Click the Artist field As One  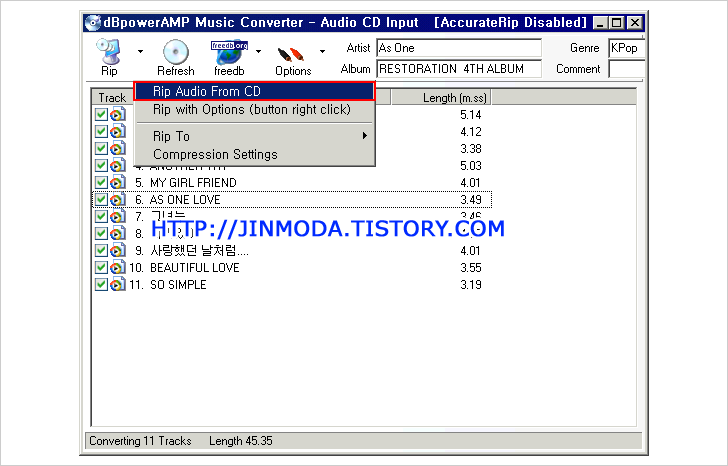(x=459, y=48)
